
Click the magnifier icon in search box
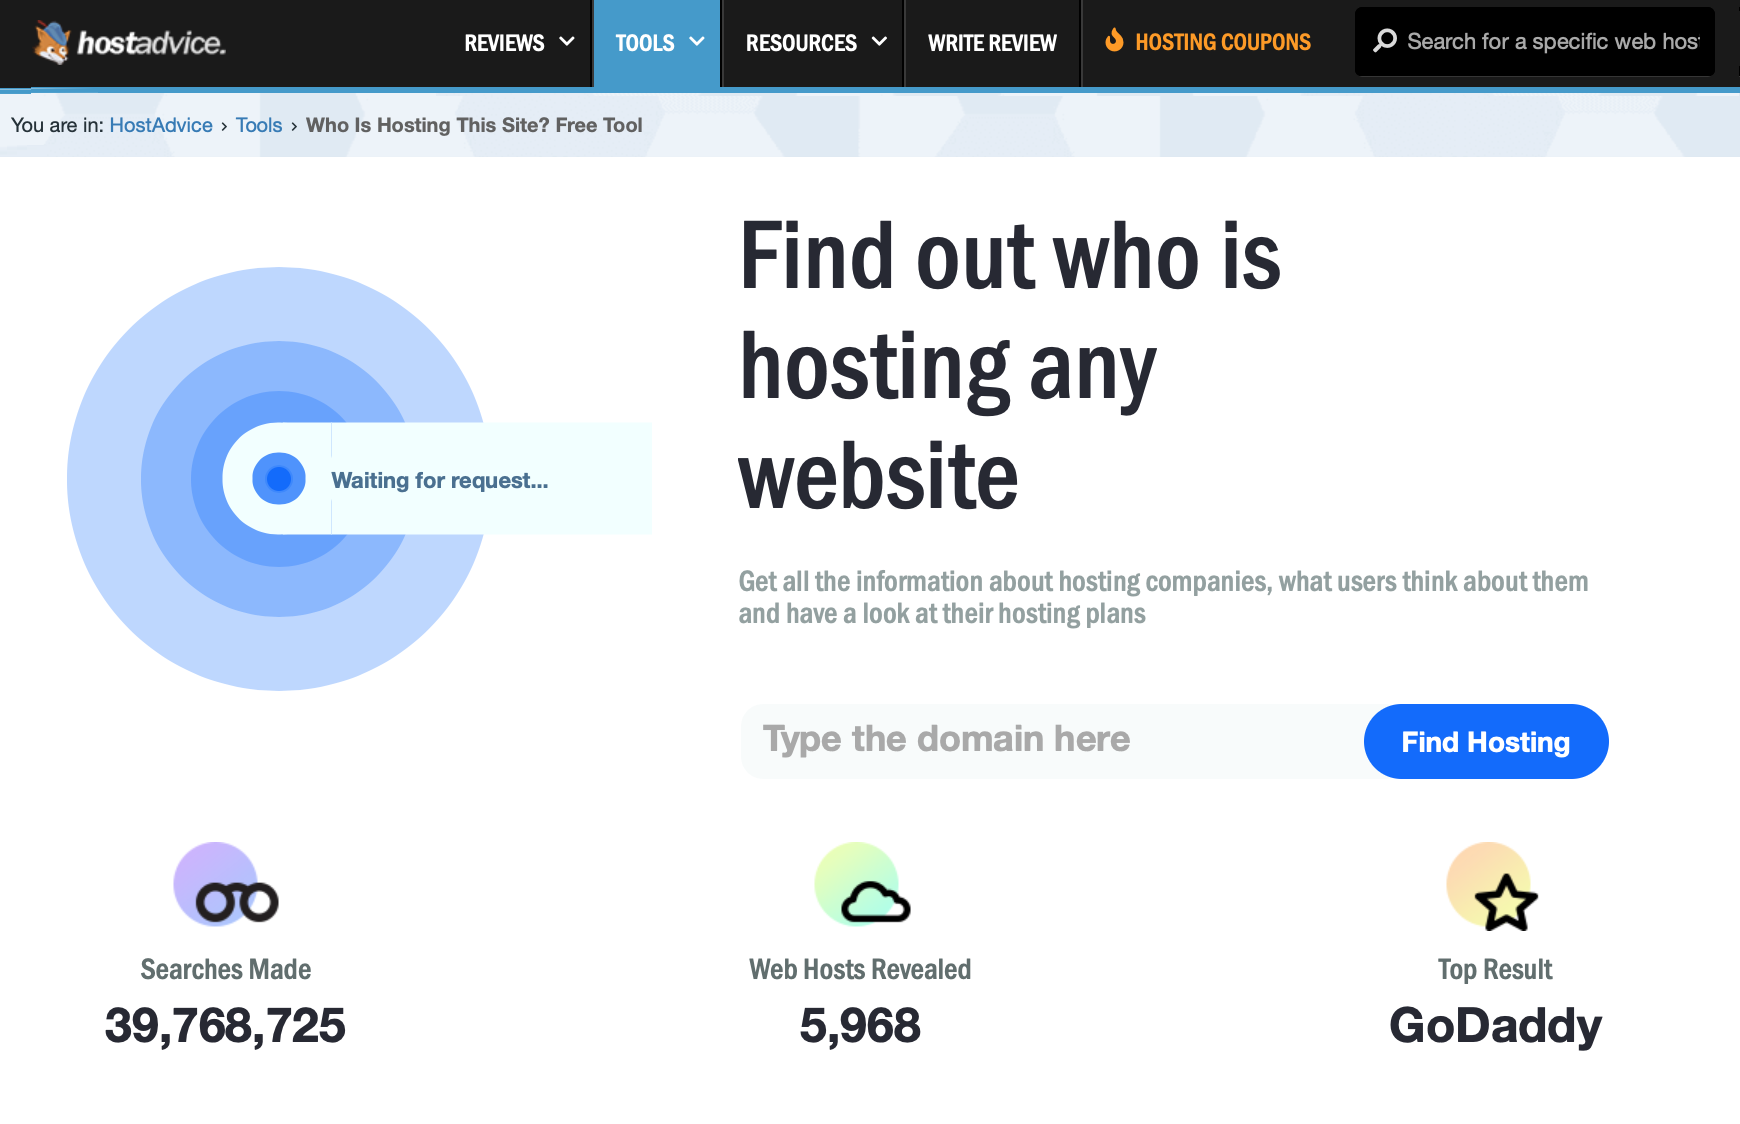coord(1385,41)
